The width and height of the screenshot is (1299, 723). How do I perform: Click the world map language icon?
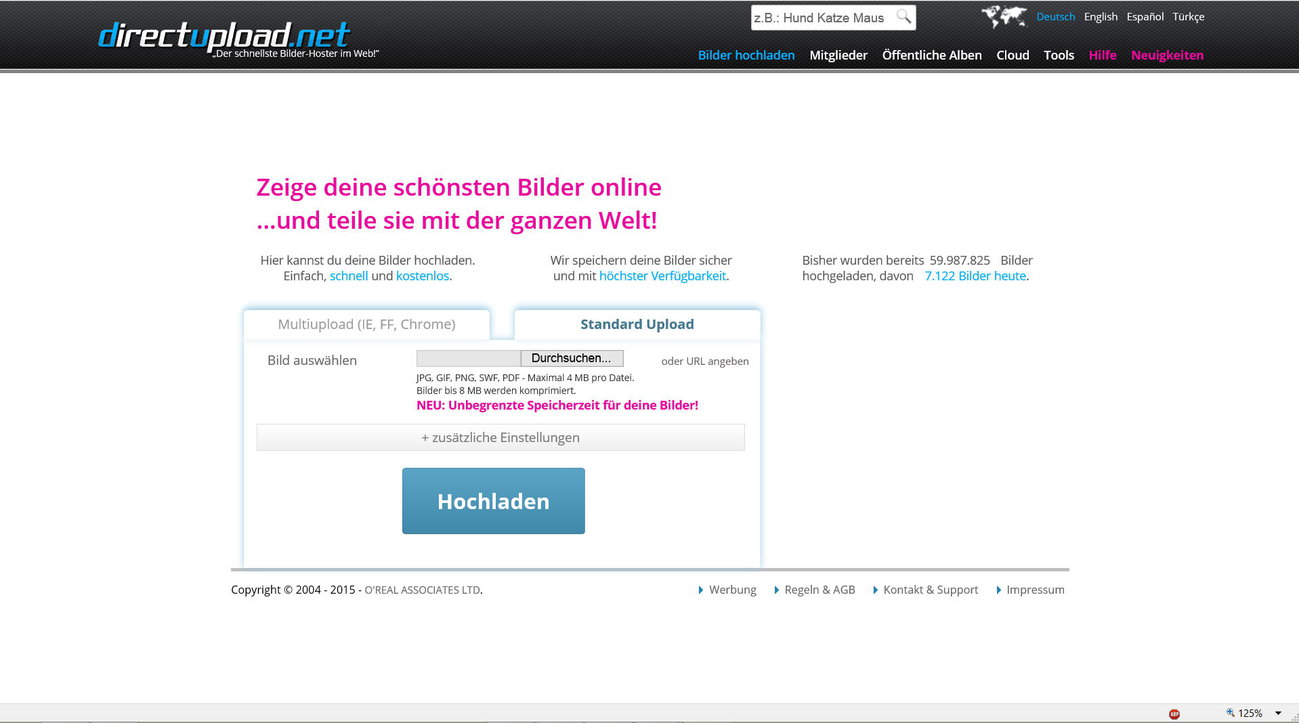pyautogui.click(x=1004, y=17)
